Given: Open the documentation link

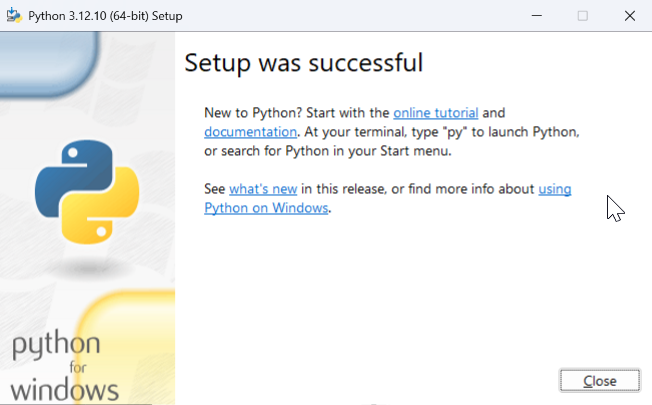Looking at the screenshot, I should pyautogui.click(x=250, y=132).
